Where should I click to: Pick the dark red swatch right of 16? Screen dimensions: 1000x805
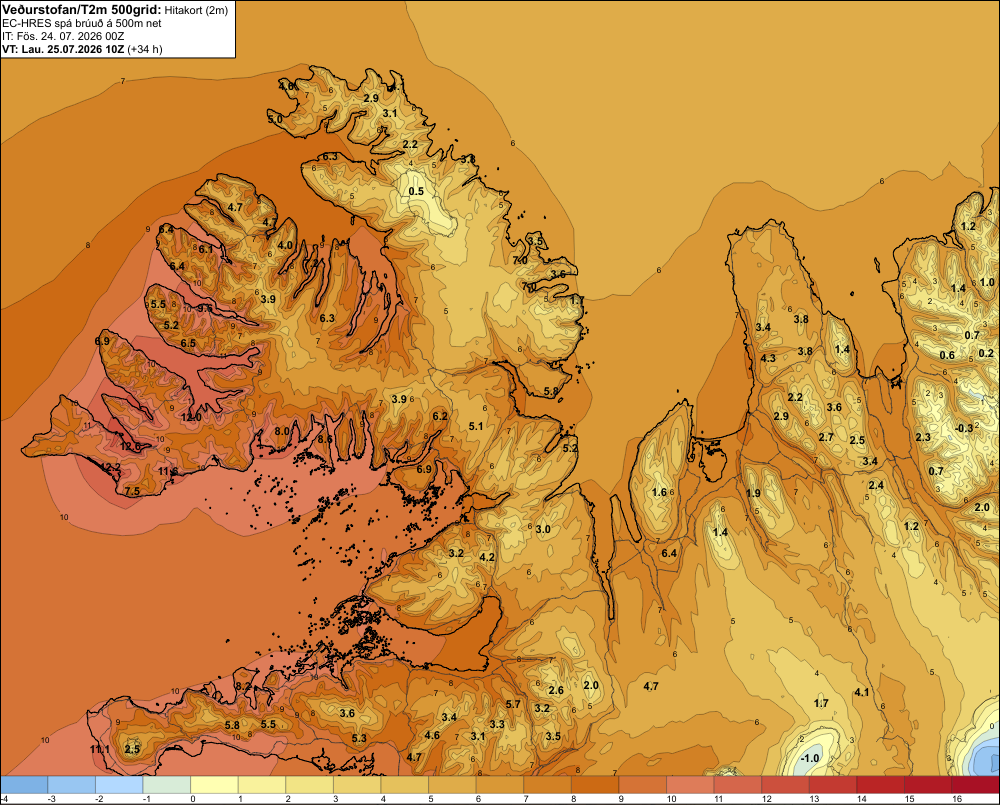[976, 785]
